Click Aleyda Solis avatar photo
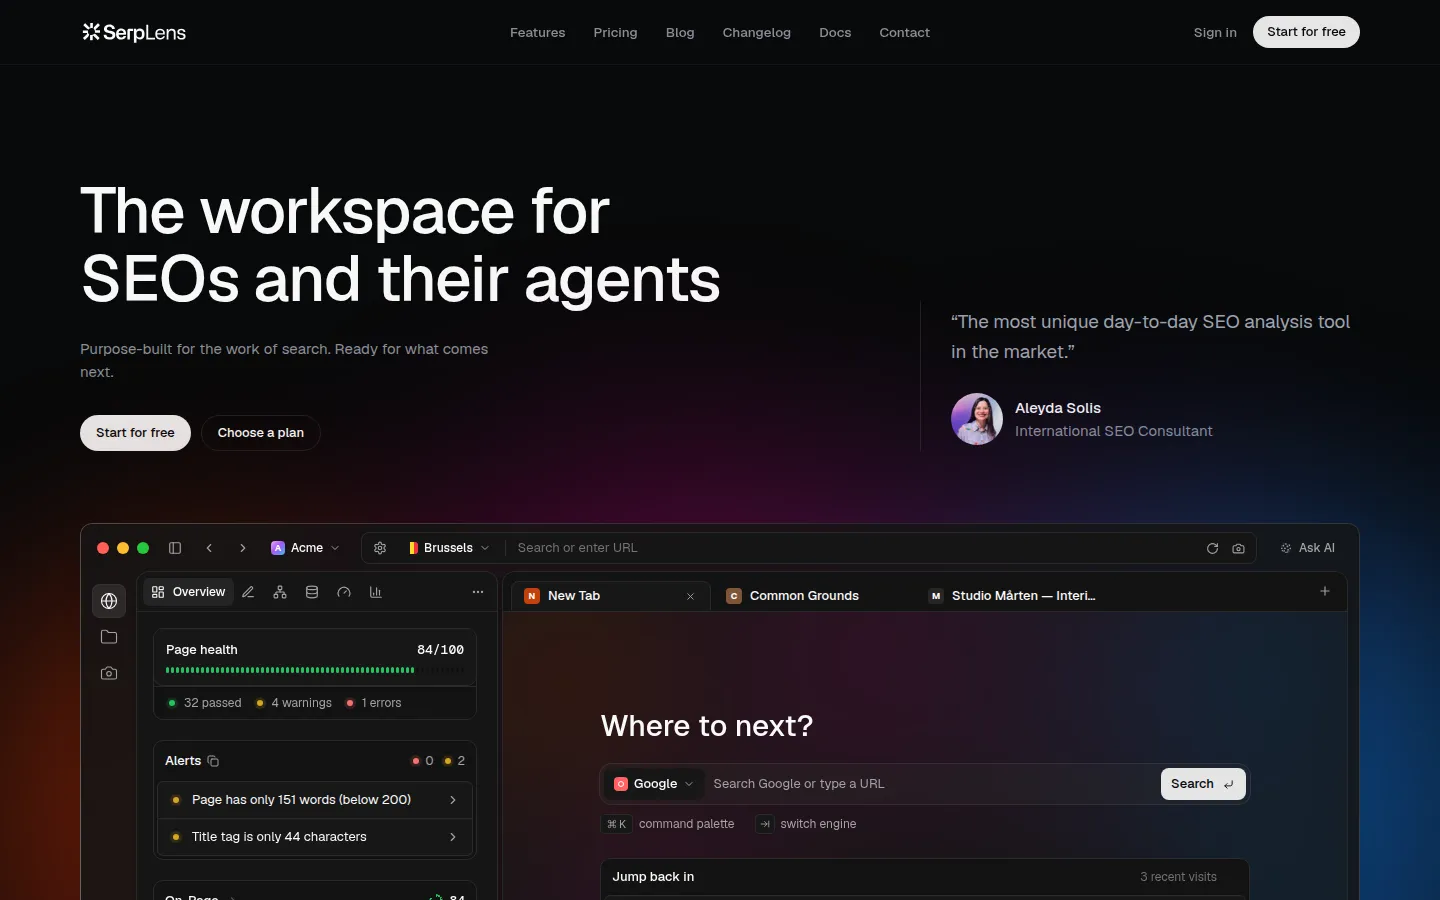Screen dimensions: 1440x900 [x=977, y=419]
